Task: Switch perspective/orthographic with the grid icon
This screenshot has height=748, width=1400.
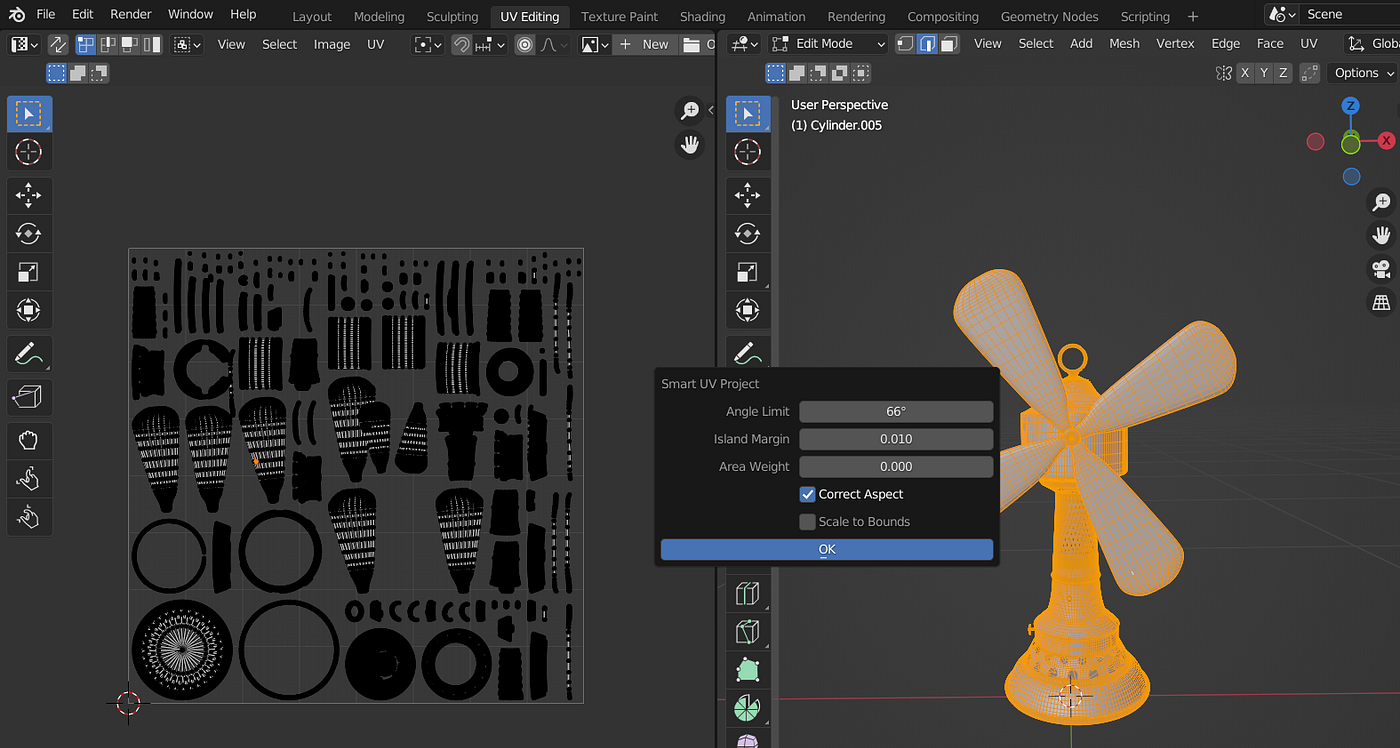Action: coord(1381,302)
